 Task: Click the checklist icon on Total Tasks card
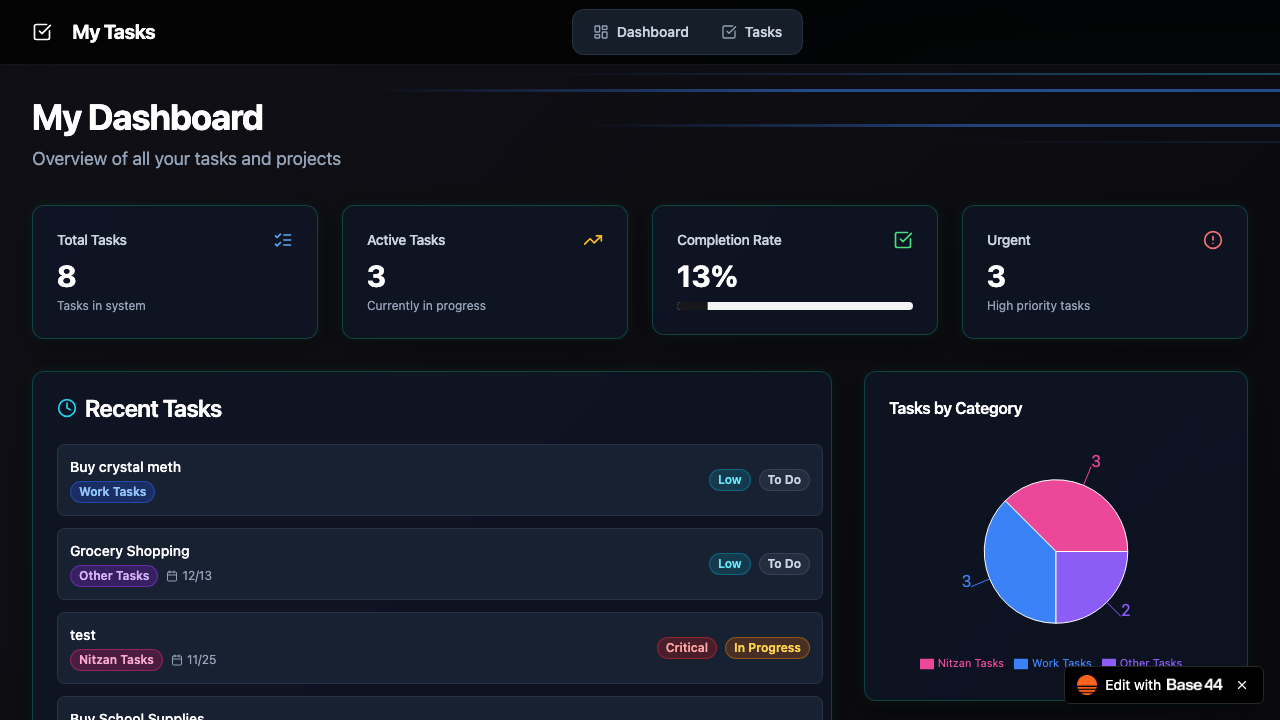pyautogui.click(x=283, y=240)
